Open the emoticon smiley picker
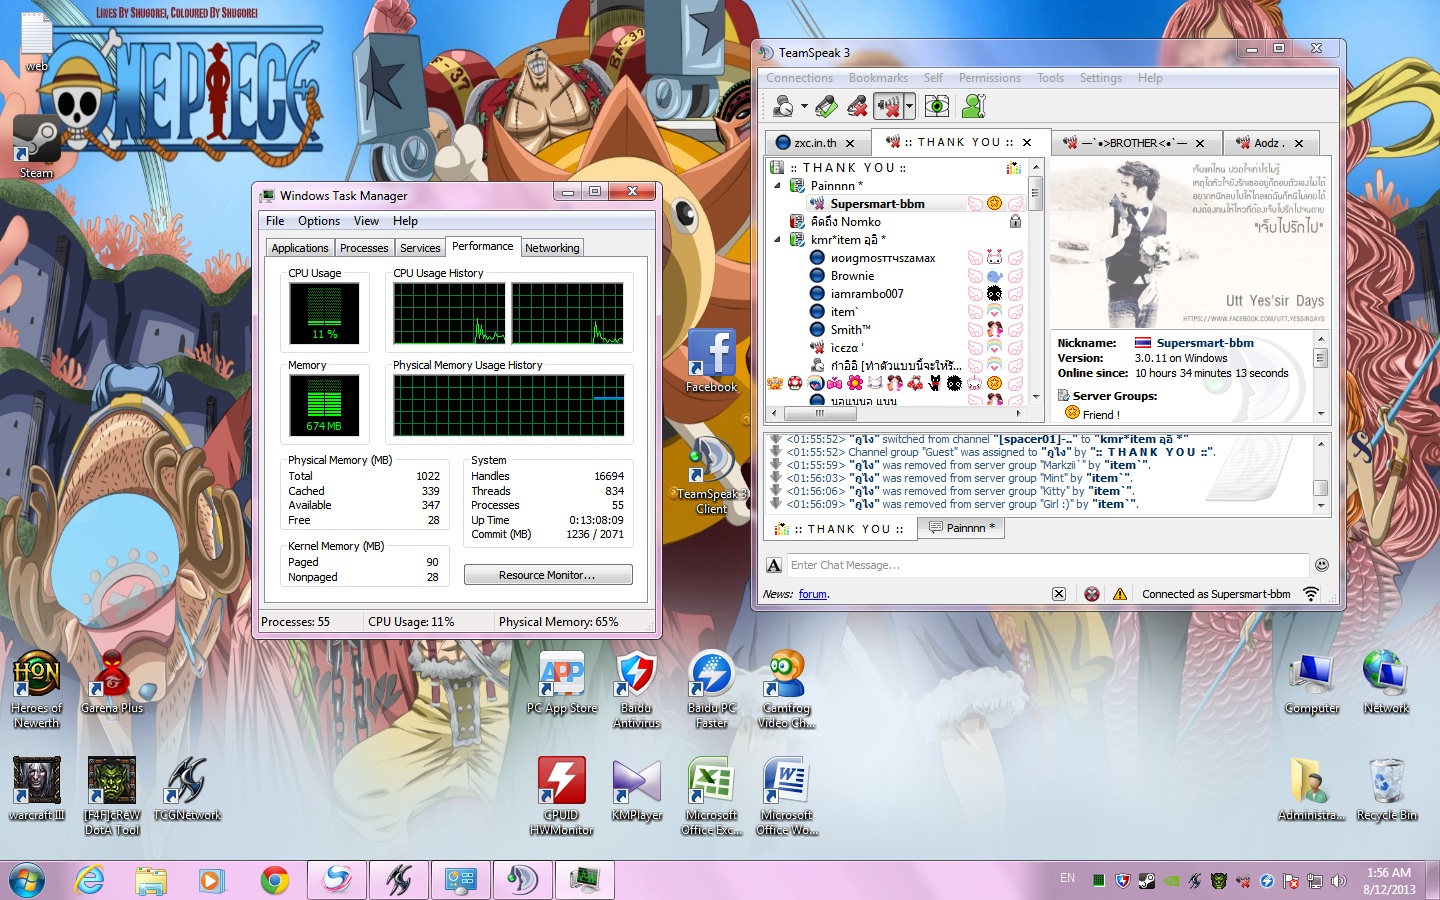The image size is (1440, 900). (x=1322, y=565)
